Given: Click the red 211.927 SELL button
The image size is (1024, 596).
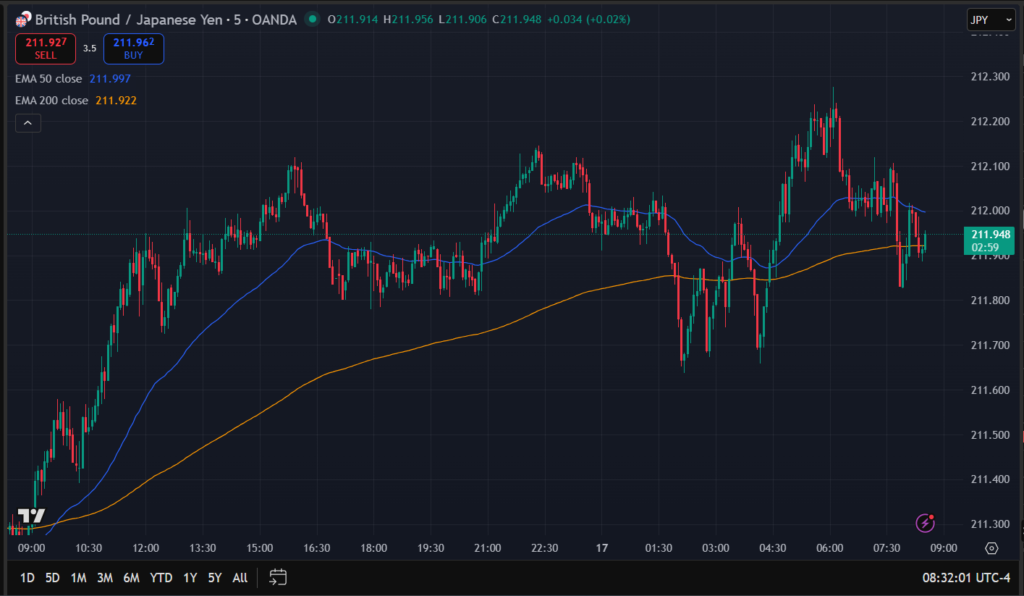Looking at the screenshot, I should coord(45,49).
